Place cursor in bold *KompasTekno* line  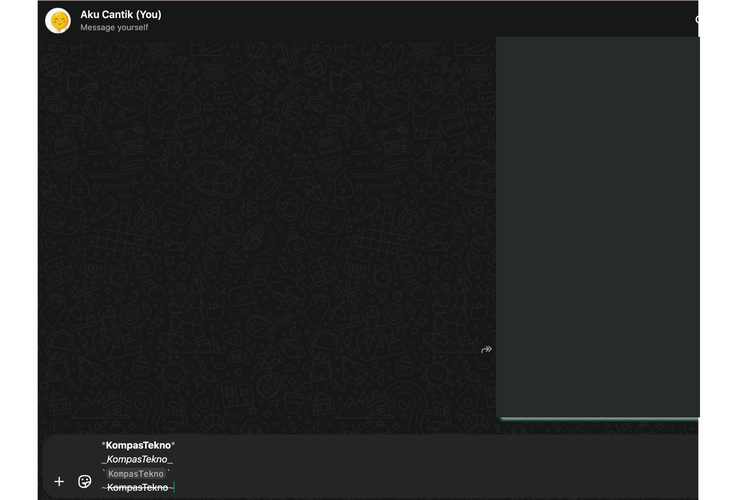[138, 445]
